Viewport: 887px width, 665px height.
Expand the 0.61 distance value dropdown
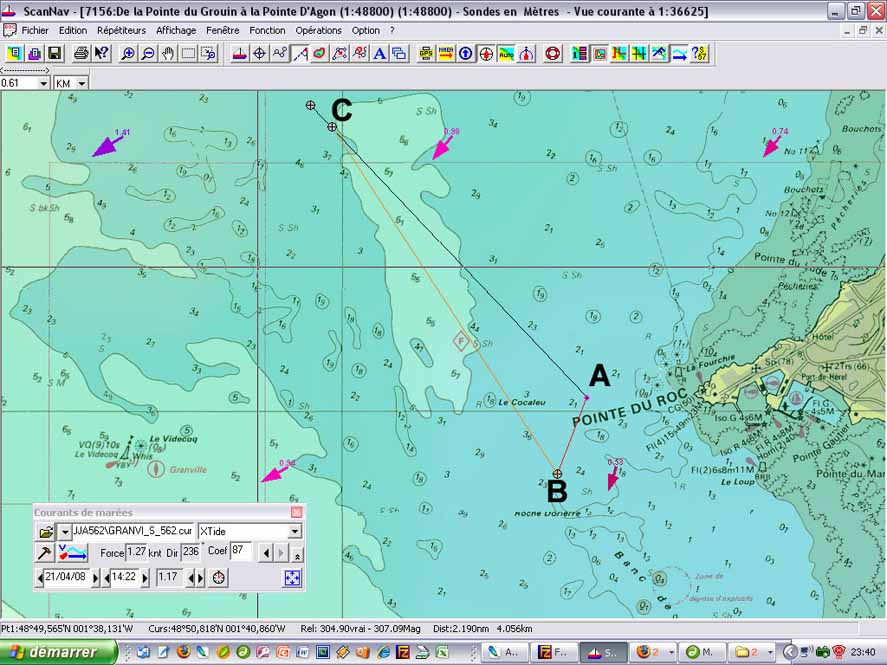tap(44, 84)
